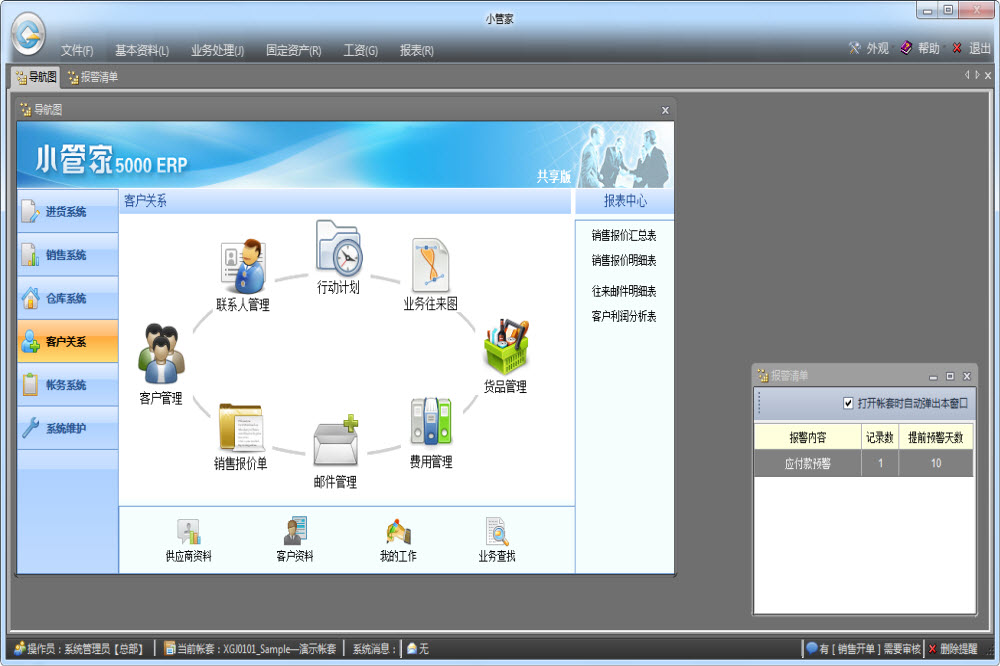
Task: Toggle 打开帐套时自动弹出本窗口 checkbox
Action: [848, 403]
